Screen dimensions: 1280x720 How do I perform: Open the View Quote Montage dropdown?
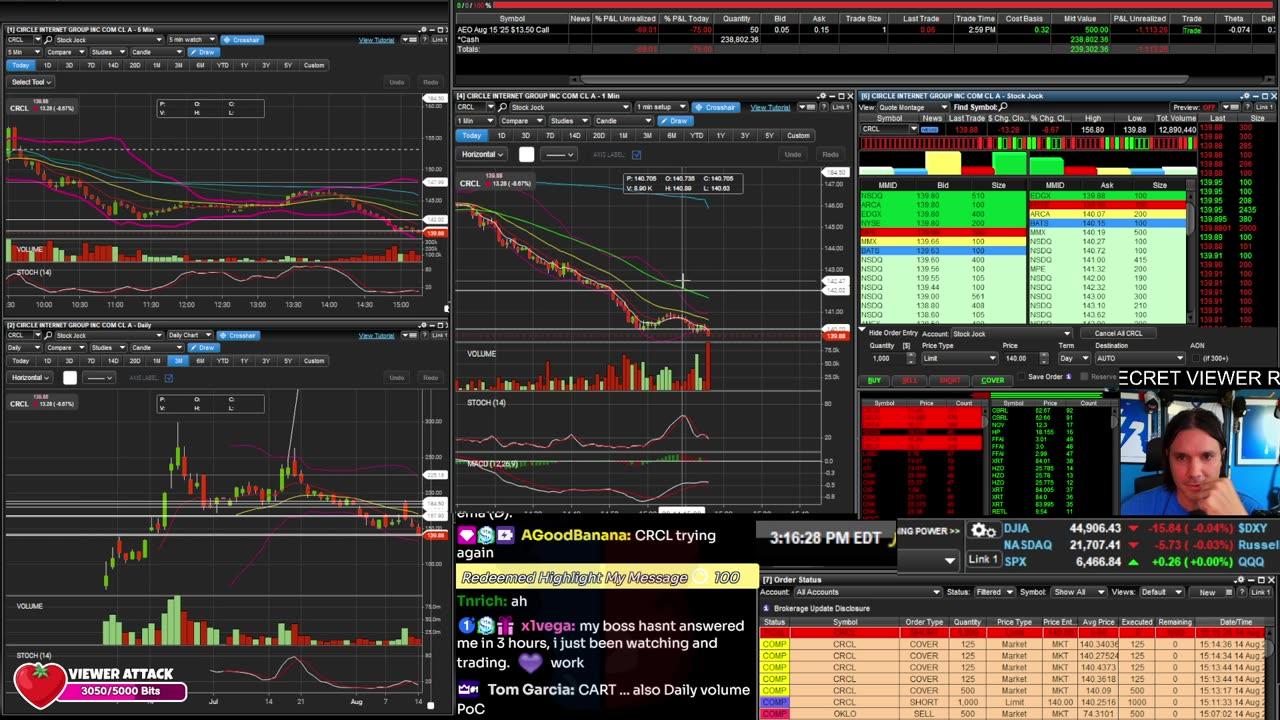click(x=913, y=107)
